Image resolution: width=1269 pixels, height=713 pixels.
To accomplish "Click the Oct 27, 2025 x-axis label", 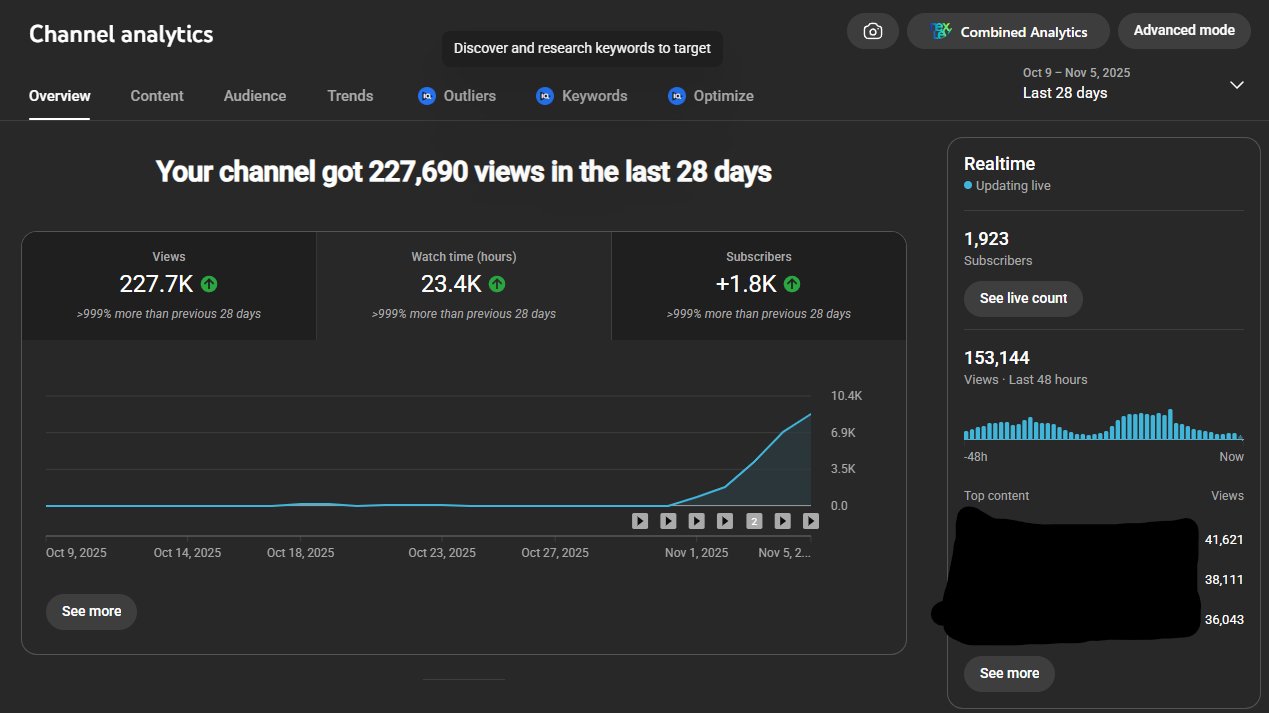I will pos(555,553).
